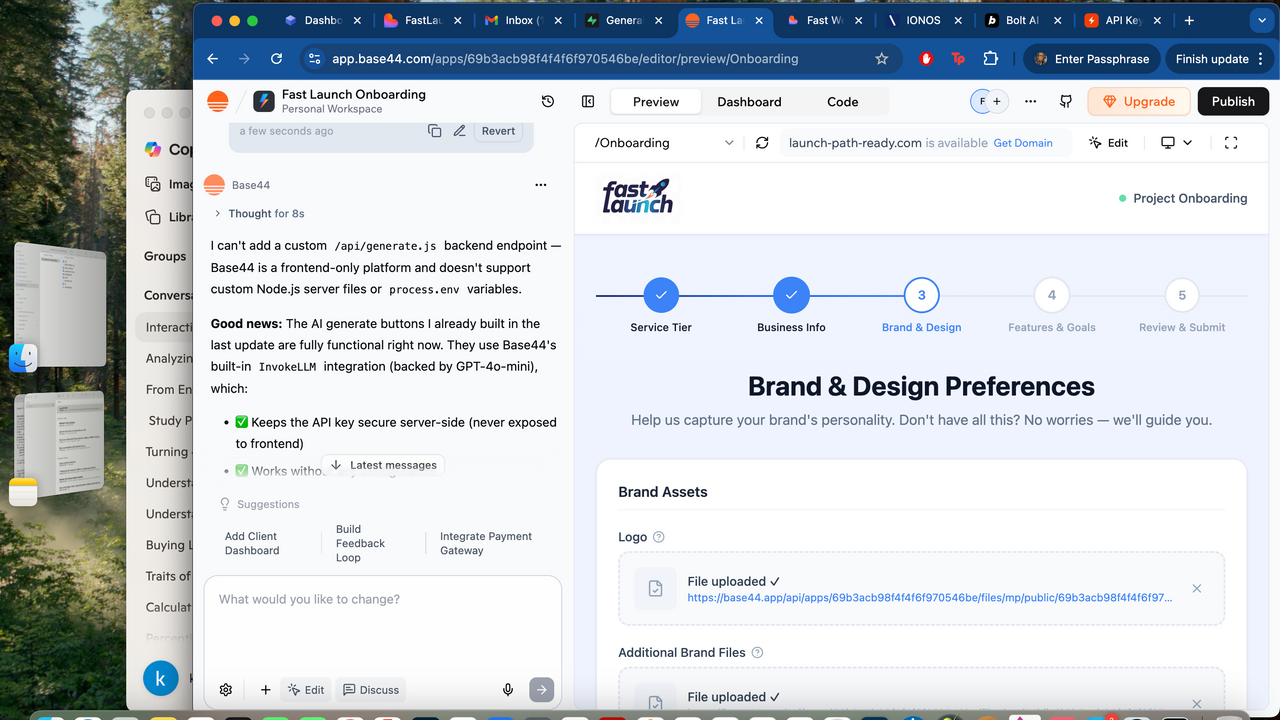Send the chat message arrow
The image size is (1280, 720).
click(541, 689)
